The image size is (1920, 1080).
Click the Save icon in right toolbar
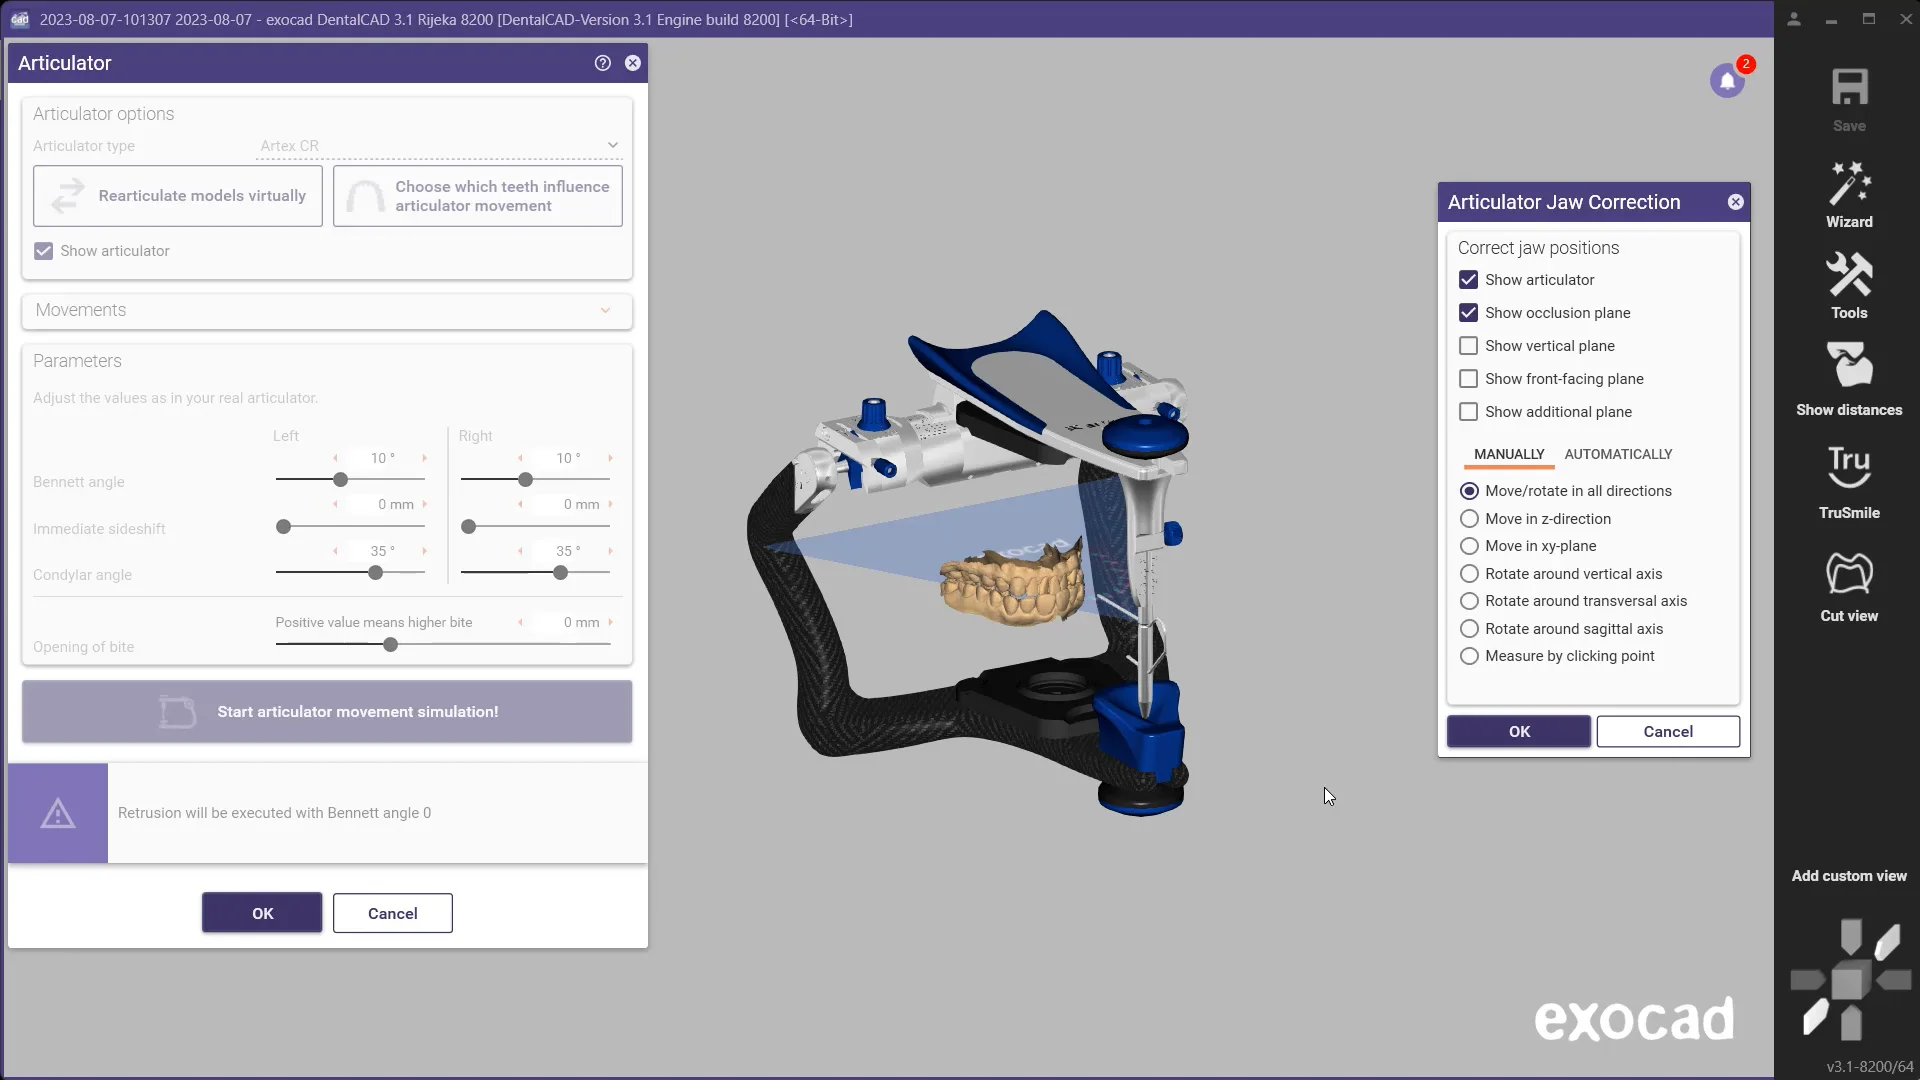[1849, 99]
